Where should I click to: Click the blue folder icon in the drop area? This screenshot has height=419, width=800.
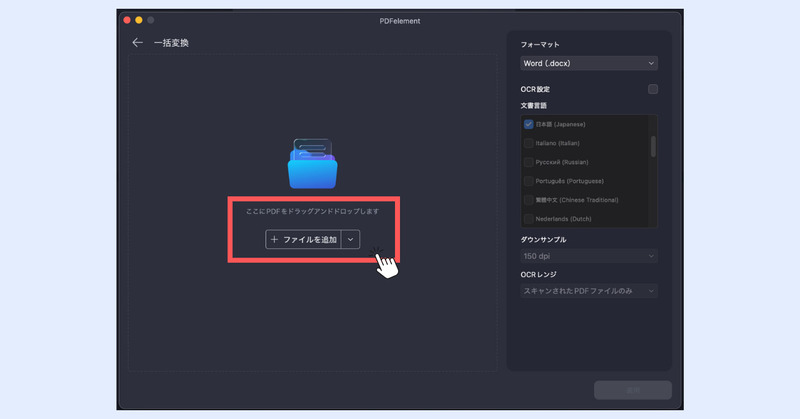point(313,164)
